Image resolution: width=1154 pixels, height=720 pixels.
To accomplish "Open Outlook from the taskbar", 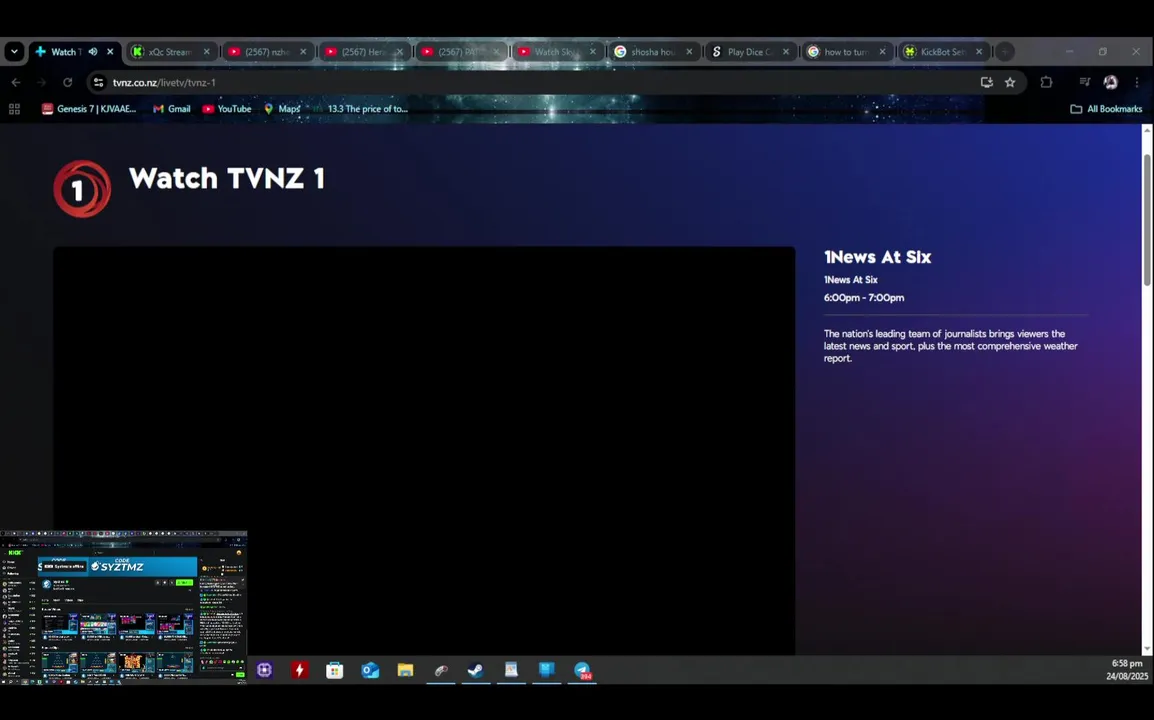I will [x=370, y=670].
